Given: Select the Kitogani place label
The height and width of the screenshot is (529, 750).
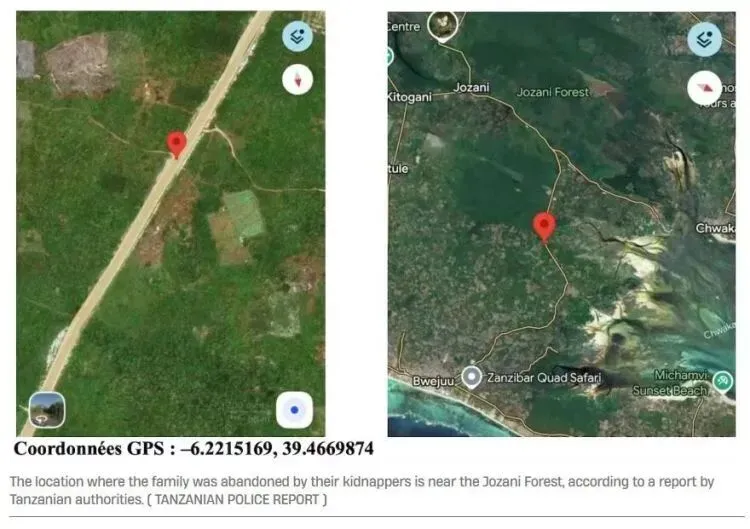Looking at the screenshot, I should [409, 97].
